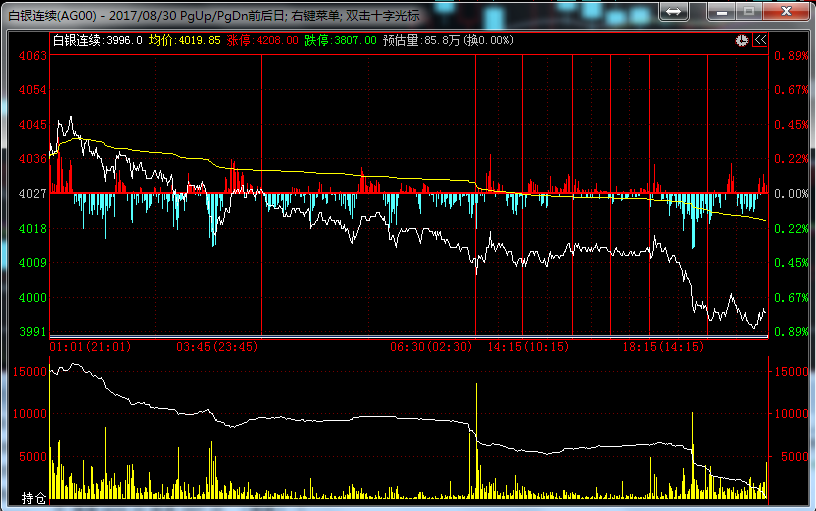
Task: Collapse the panel using the << chevron icon
Action: pos(760,40)
